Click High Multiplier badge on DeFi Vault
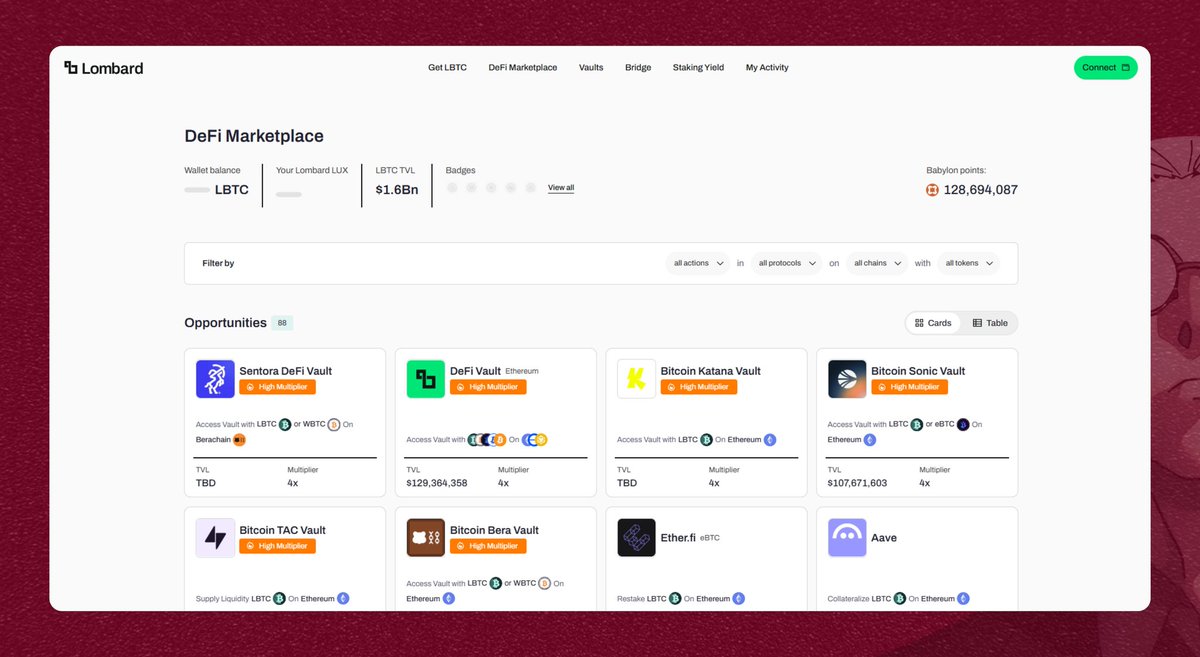1200x657 pixels. click(x=488, y=387)
